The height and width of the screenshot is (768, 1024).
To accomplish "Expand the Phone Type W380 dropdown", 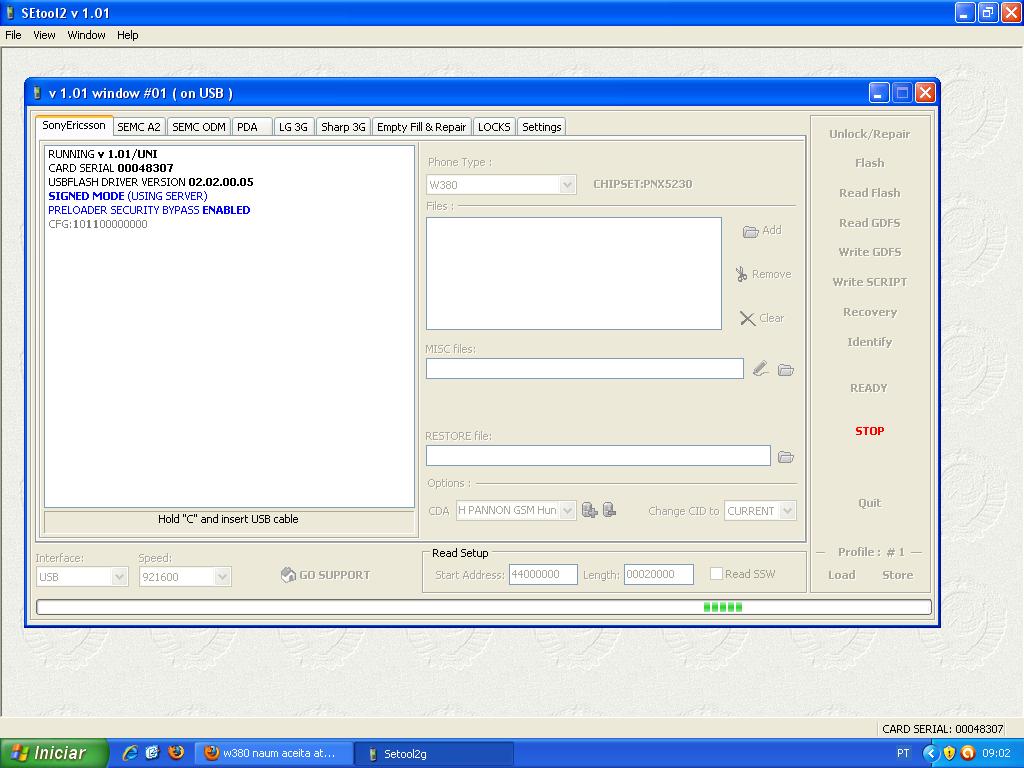I will coord(568,185).
